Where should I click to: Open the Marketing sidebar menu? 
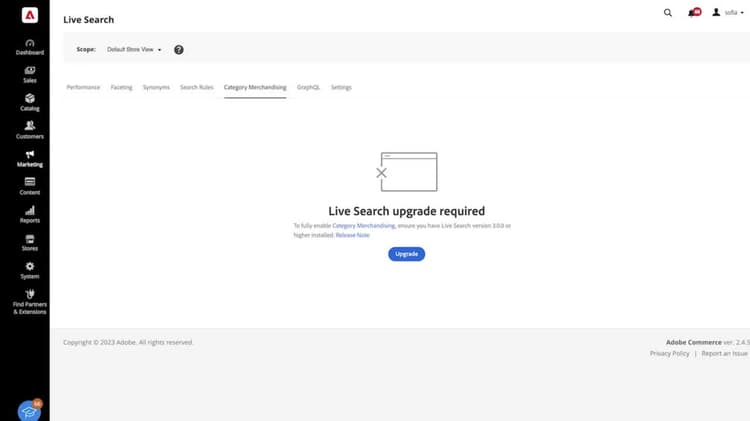30,158
